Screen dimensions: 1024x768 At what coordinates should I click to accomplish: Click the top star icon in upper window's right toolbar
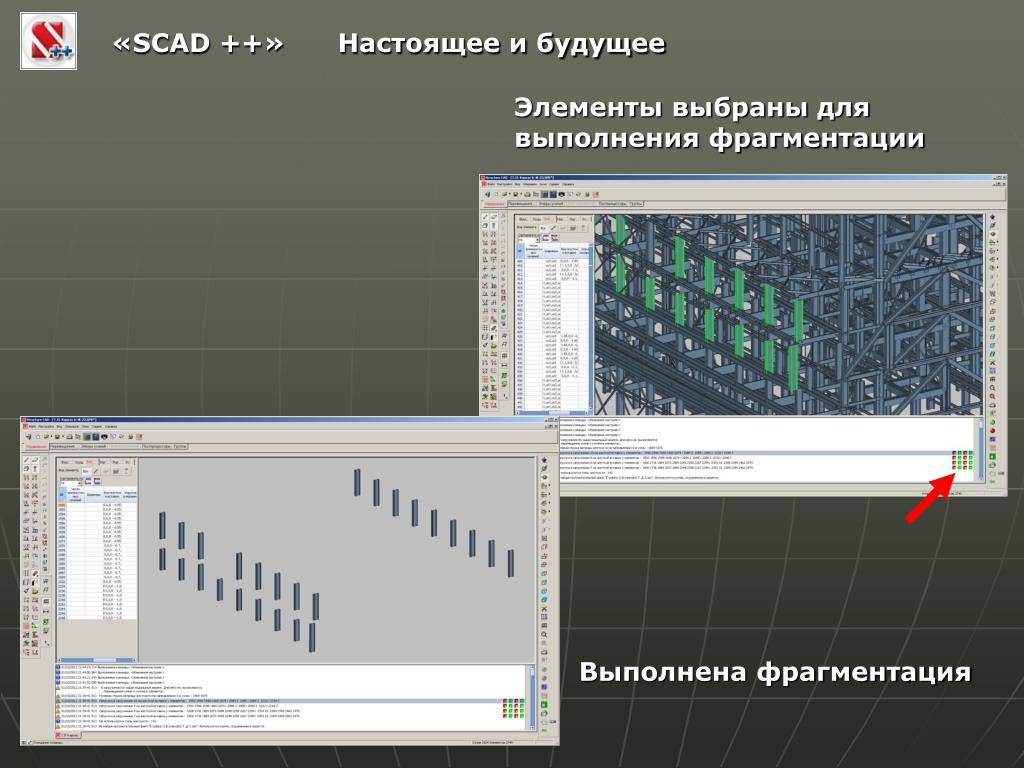992,217
